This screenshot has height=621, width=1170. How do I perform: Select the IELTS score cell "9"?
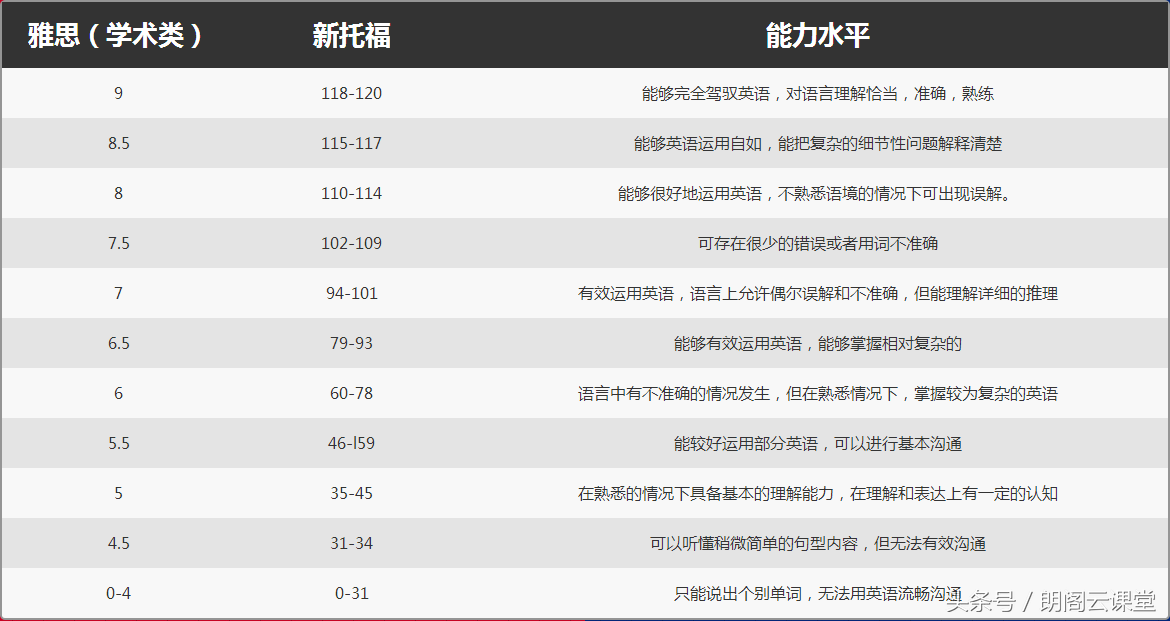(119, 93)
